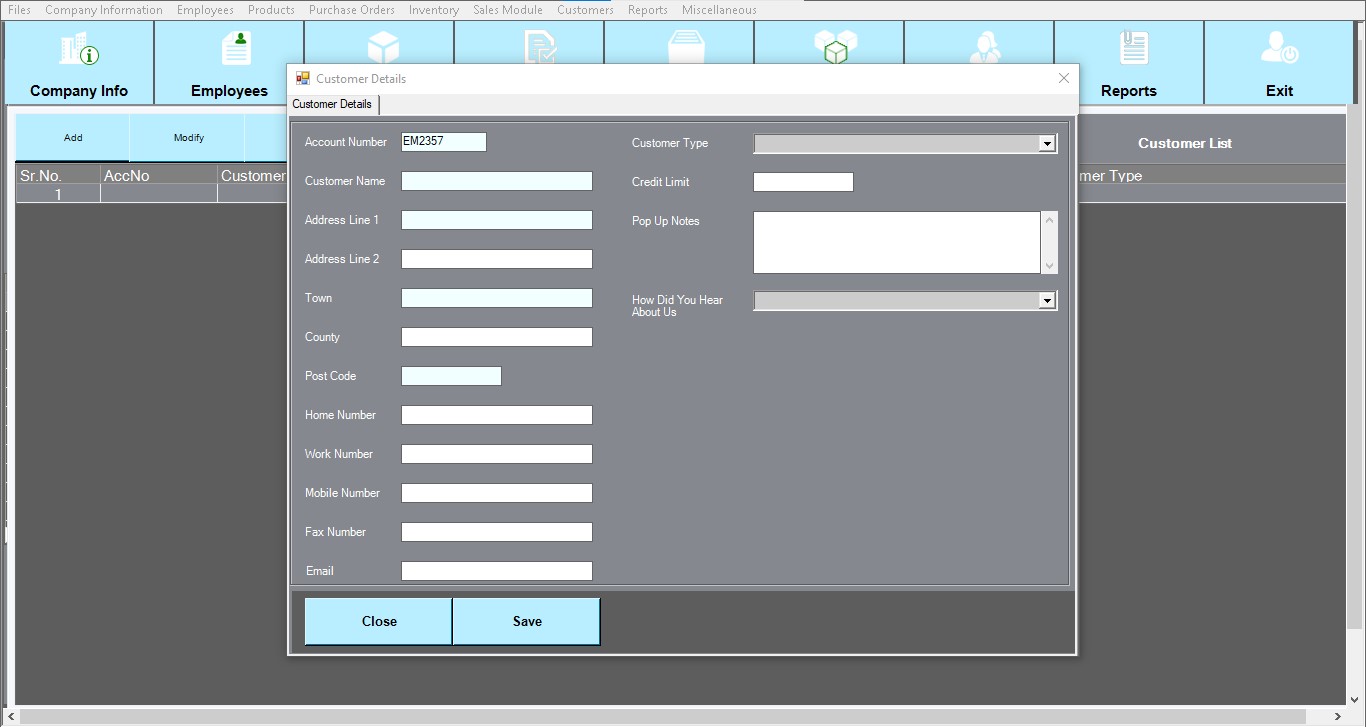Click the Modify customer button
The height and width of the screenshot is (727, 1366).
coord(188,138)
